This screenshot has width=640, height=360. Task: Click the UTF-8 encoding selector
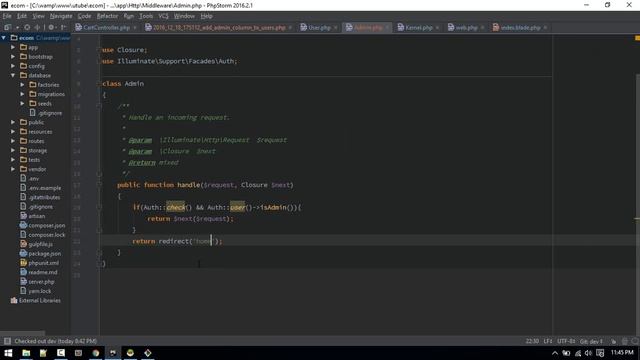566,341
